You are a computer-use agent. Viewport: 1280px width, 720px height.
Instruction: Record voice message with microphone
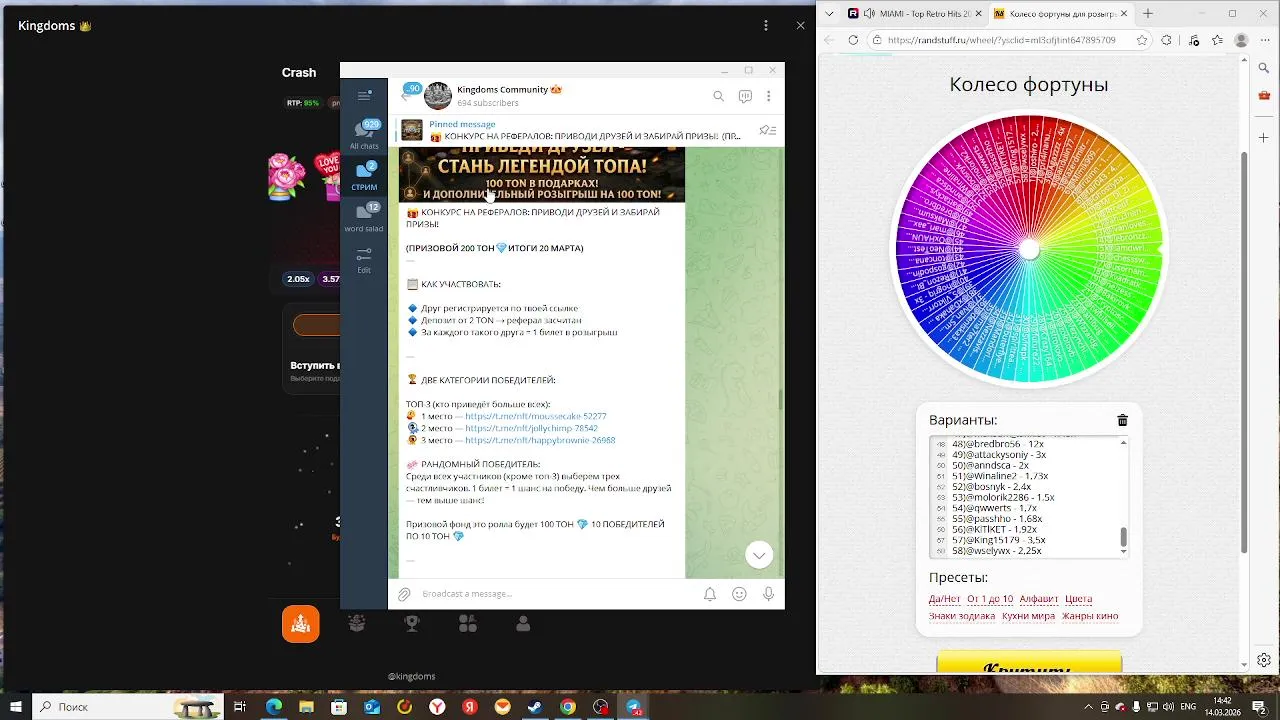[x=768, y=594]
